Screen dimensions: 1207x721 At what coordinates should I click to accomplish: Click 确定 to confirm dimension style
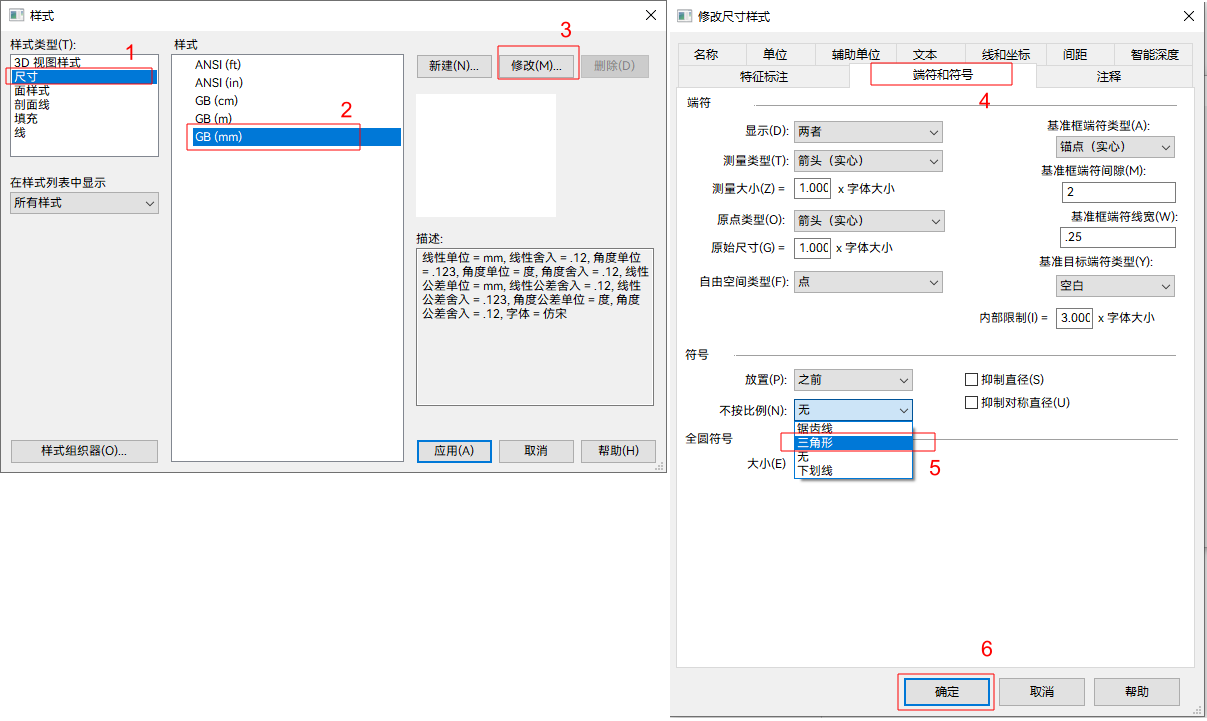coord(946,692)
